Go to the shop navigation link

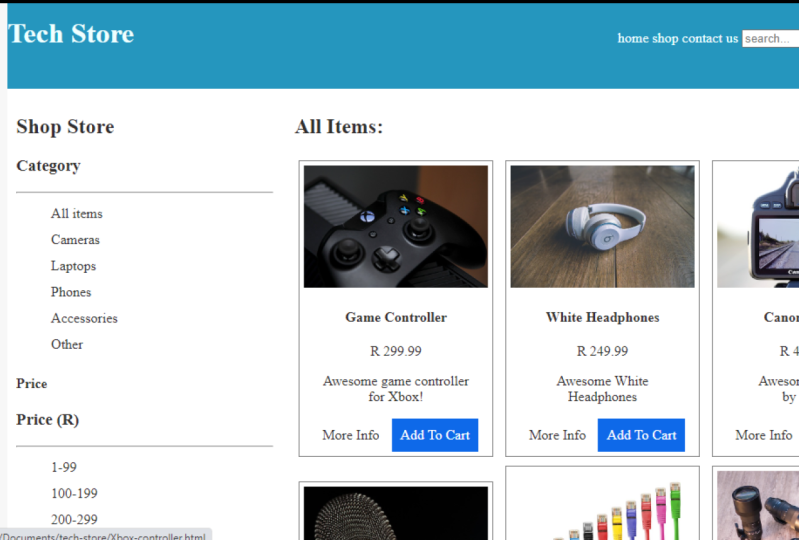pyautogui.click(x=665, y=39)
